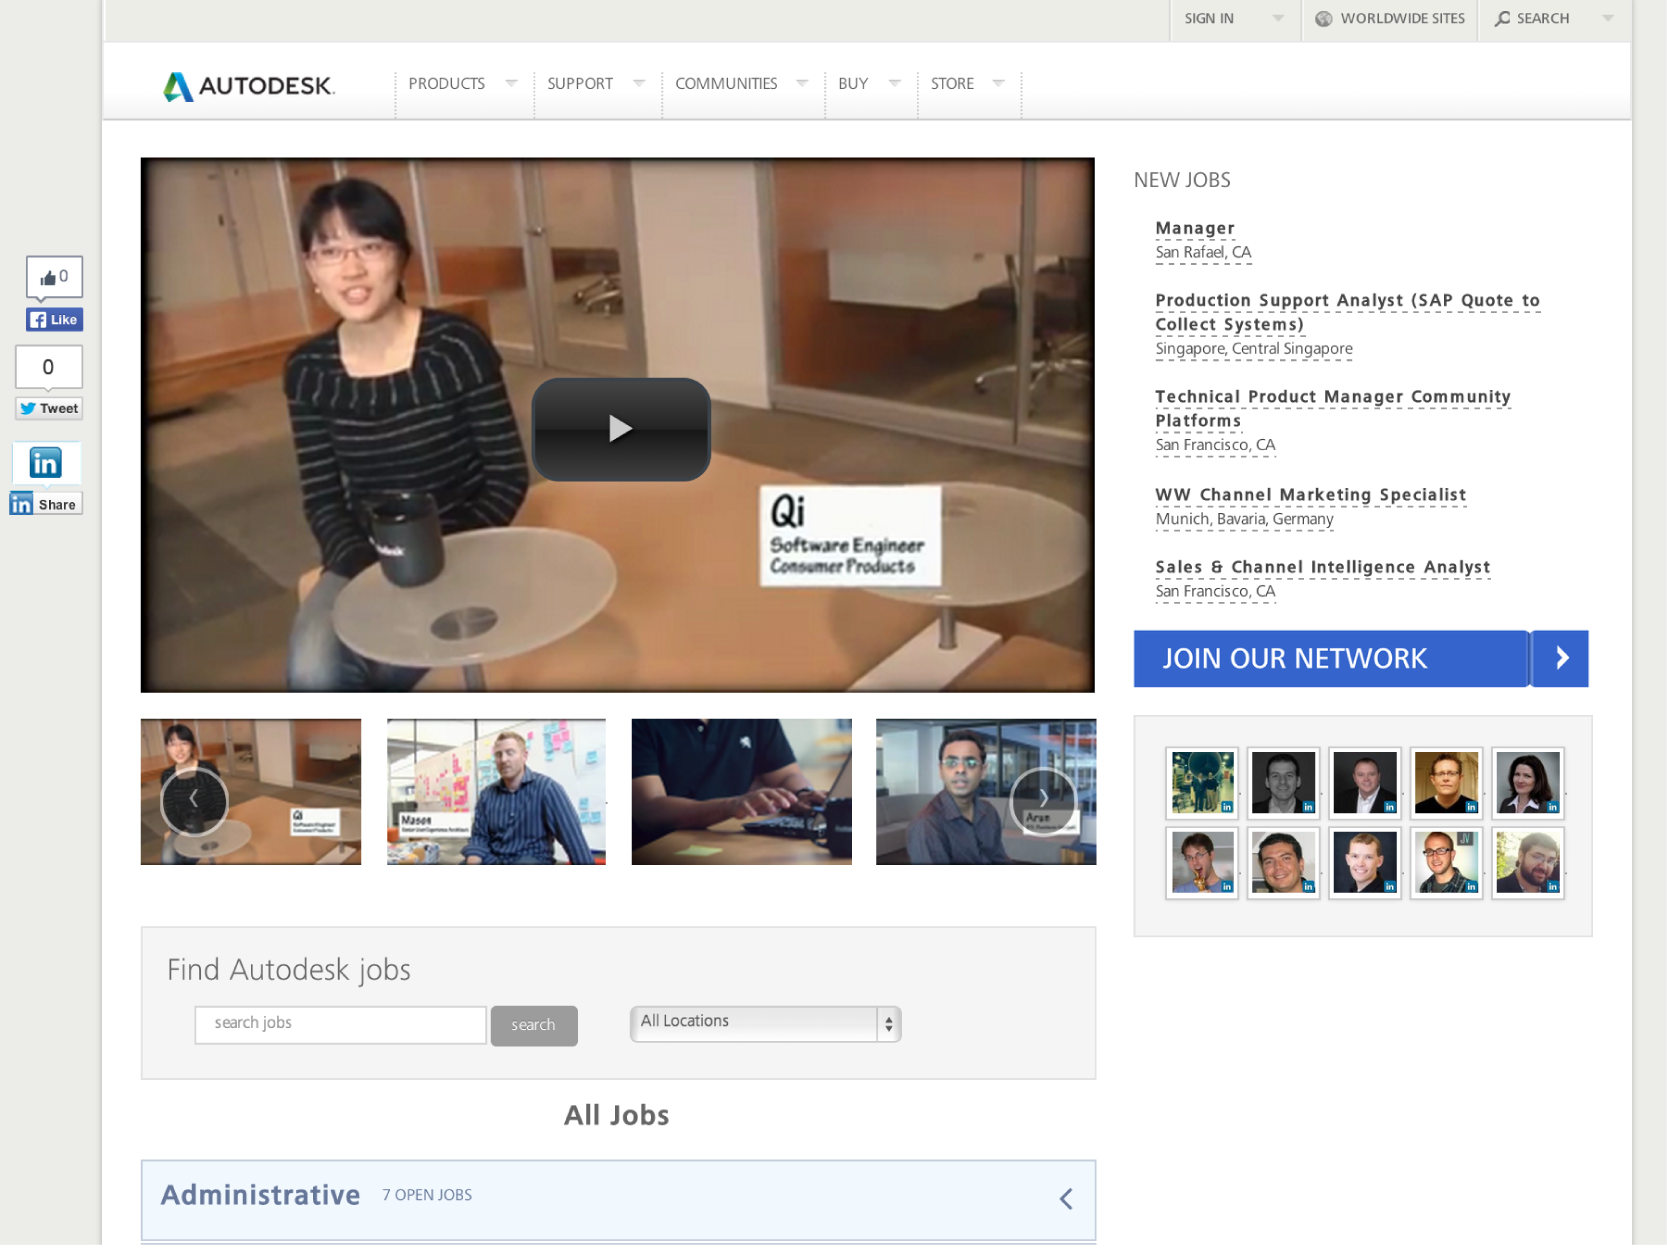Viewport: 1667px width, 1250px height.
Task: Open WW Channel Marketing Specialist job
Action: [x=1310, y=494]
